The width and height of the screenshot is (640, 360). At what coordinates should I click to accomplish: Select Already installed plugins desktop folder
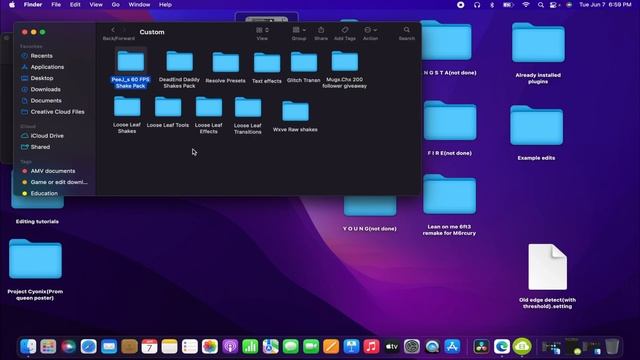[538, 43]
